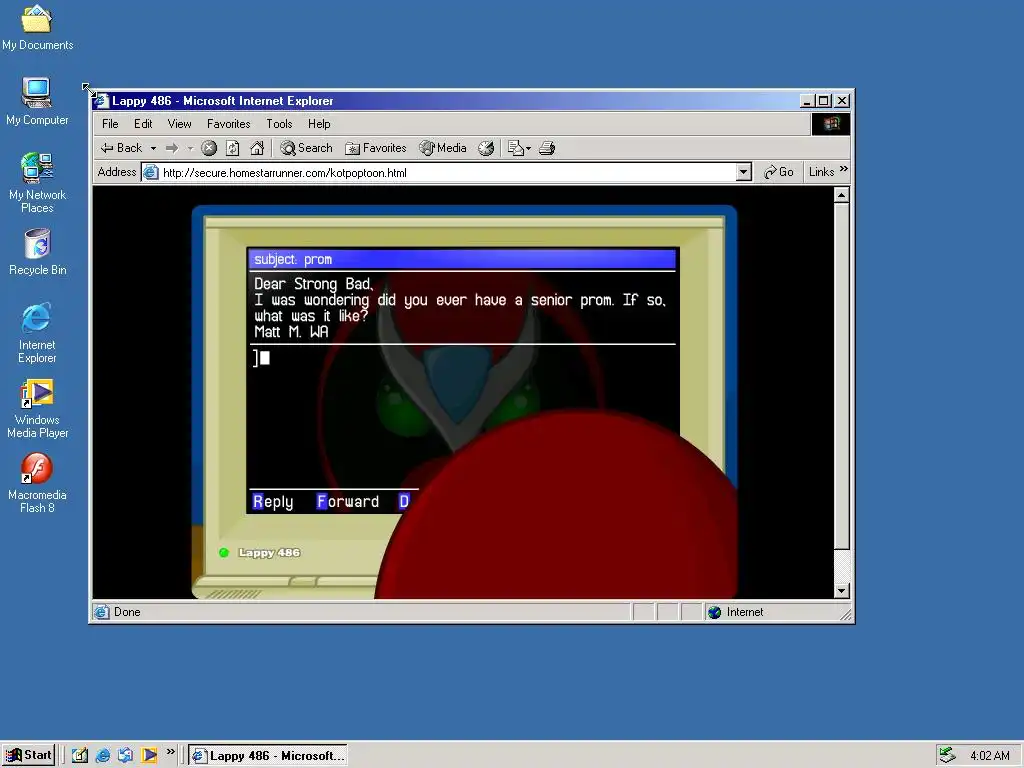Select My Network Places desktop icon
The image size is (1024, 768).
tap(37, 182)
